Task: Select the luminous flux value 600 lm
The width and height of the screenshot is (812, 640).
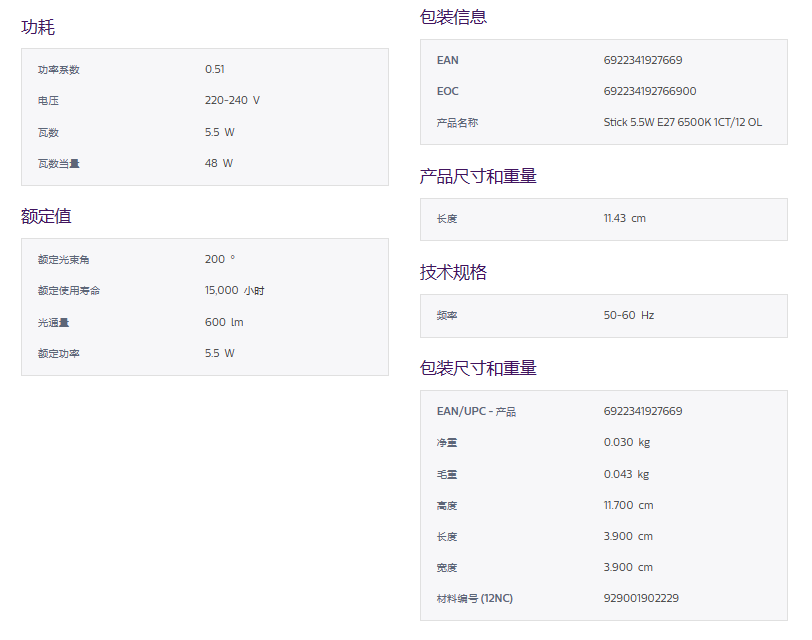Action: click(224, 322)
